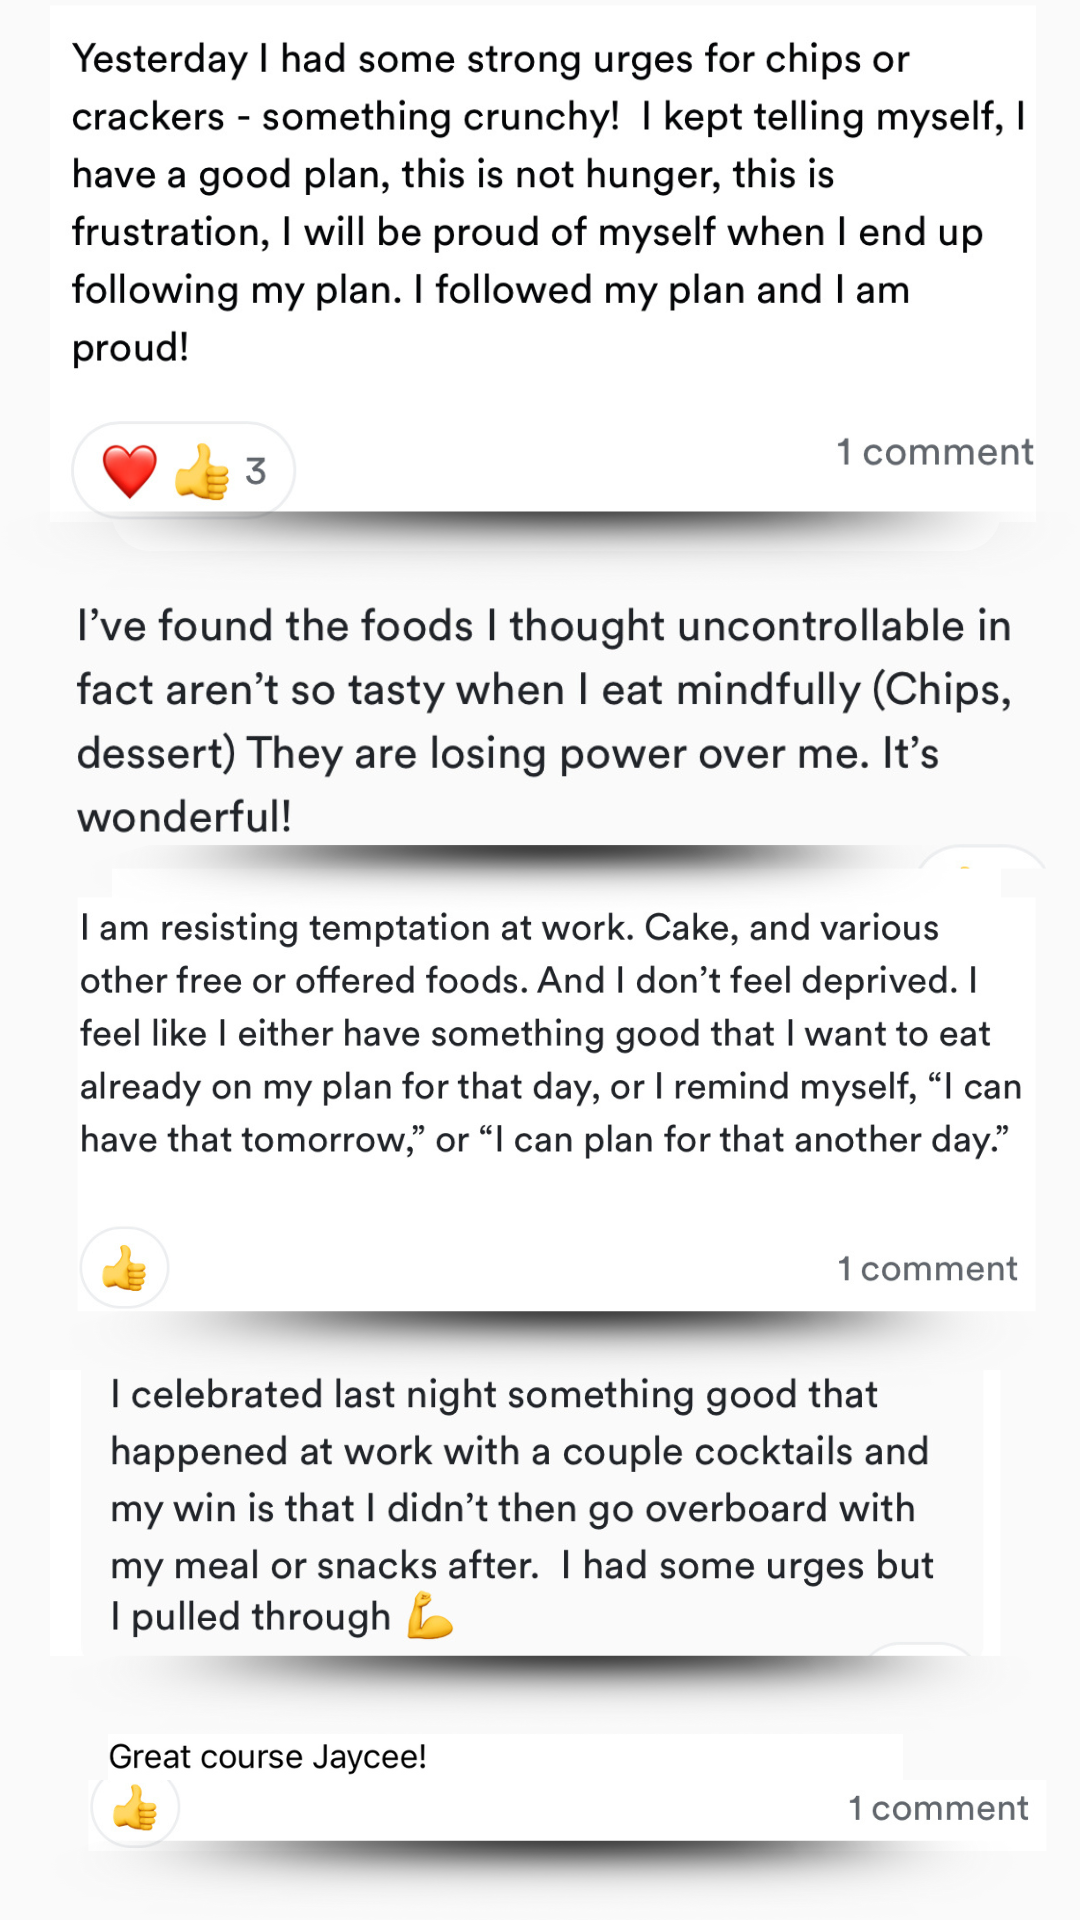This screenshot has width=1080, height=1920.
Task: Click thumbs-up emoji beside the 3 count
Action: point(201,471)
